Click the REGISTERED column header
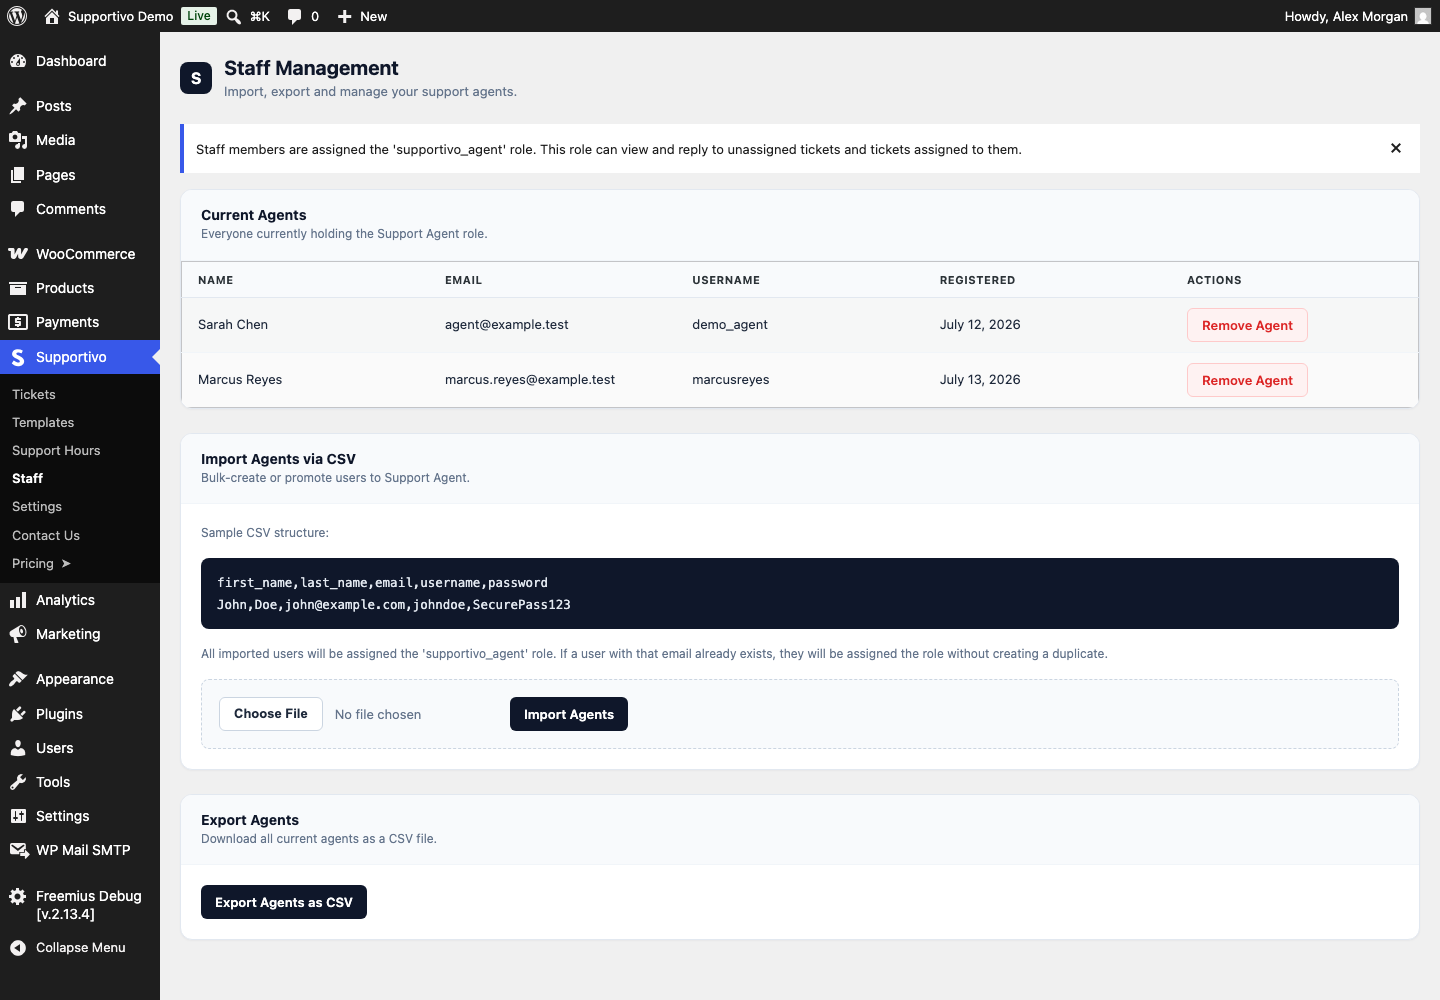The width and height of the screenshot is (1440, 1000). pos(977,281)
